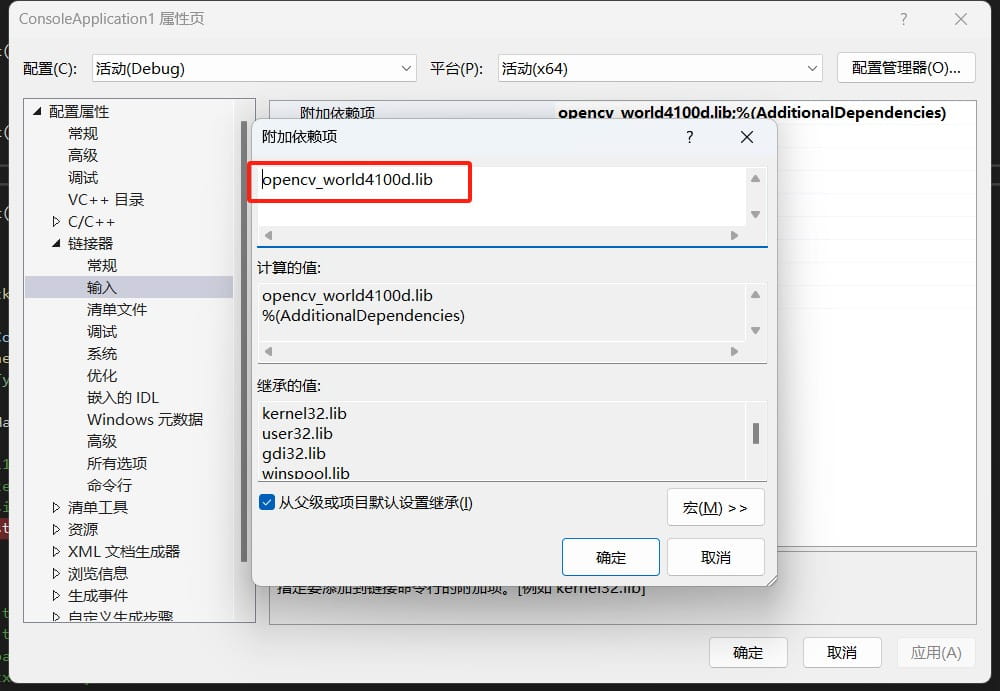Expand the C/C++ tree node

pos(56,221)
